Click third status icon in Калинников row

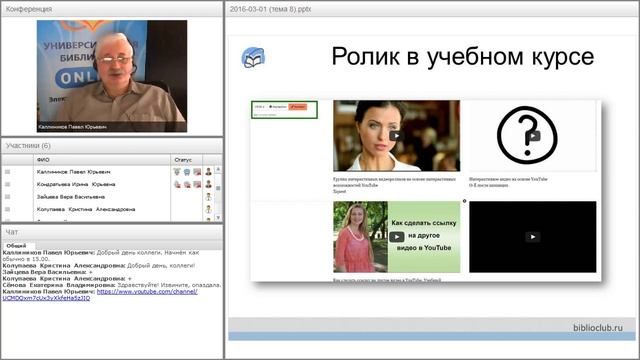[x=197, y=172]
